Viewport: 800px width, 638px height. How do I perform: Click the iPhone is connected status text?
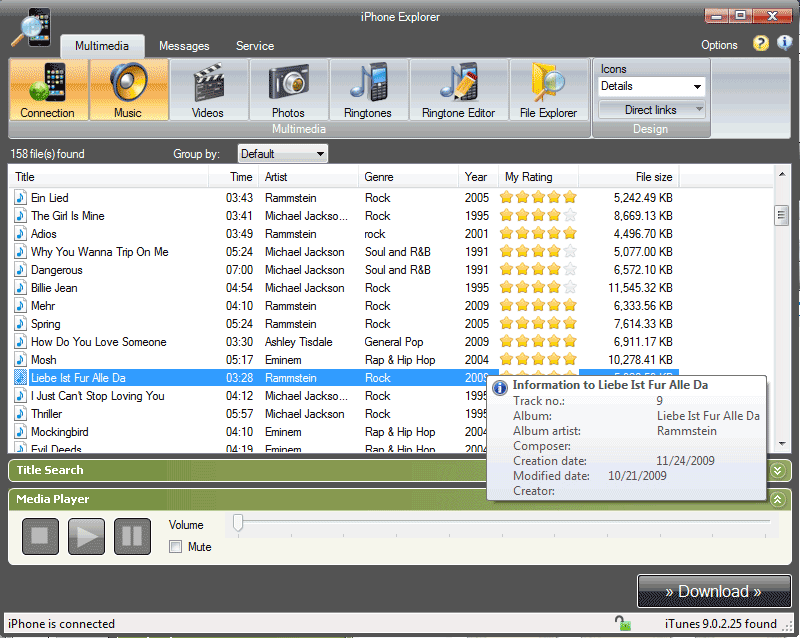click(61, 624)
